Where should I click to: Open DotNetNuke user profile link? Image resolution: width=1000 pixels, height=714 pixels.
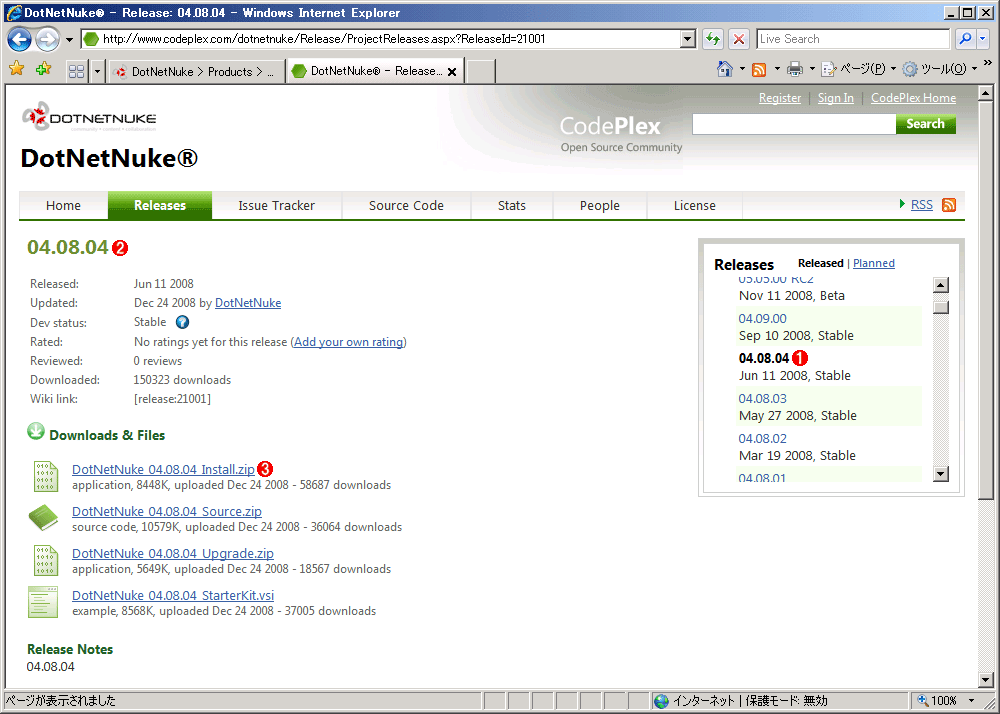click(248, 303)
